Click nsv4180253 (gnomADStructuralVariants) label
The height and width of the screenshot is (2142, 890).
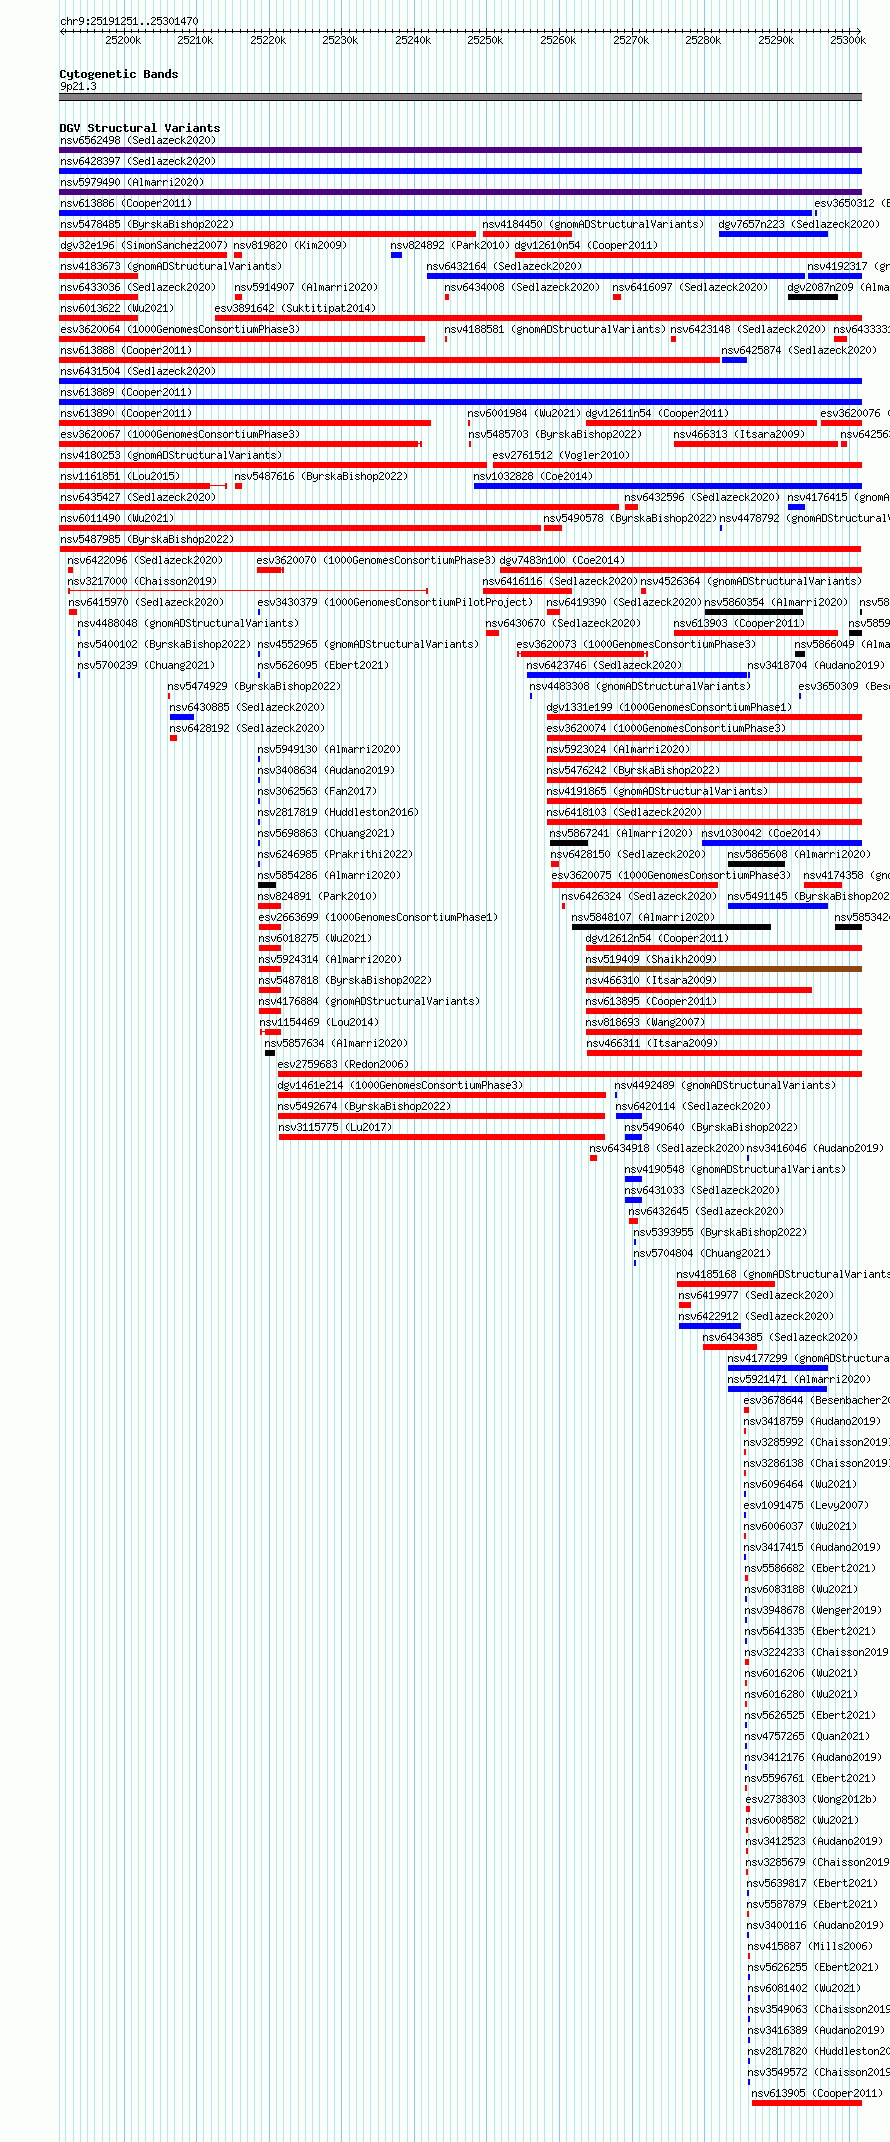(170, 455)
